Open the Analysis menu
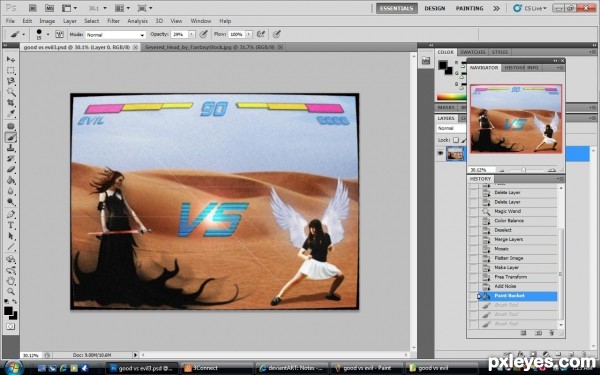The image size is (600, 375). 137,21
